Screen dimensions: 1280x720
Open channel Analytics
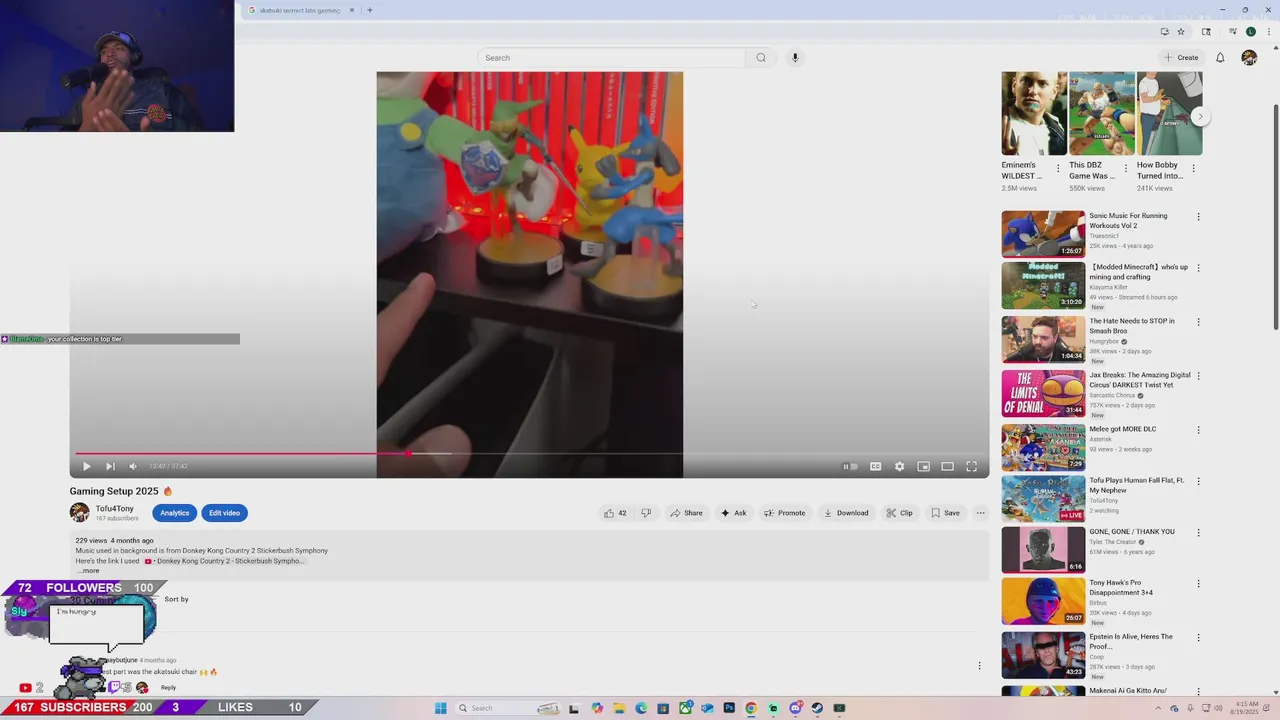point(174,513)
